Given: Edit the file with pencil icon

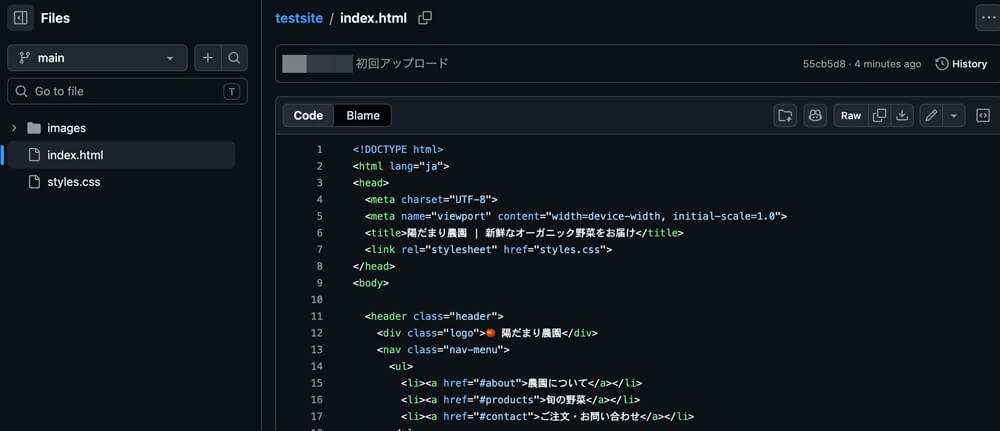Looking at the screenshot, I should click(931, 116).
